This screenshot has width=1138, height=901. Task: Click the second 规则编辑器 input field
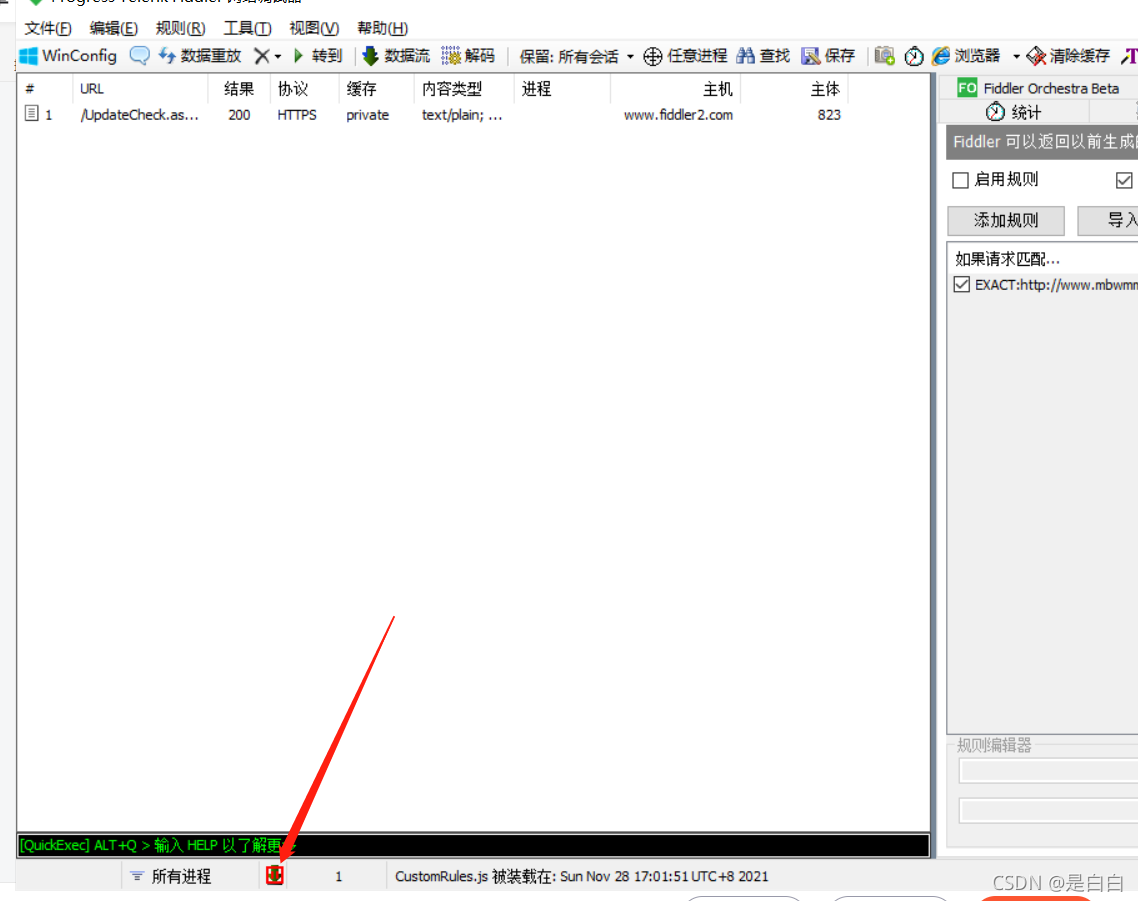point(1048,810)
